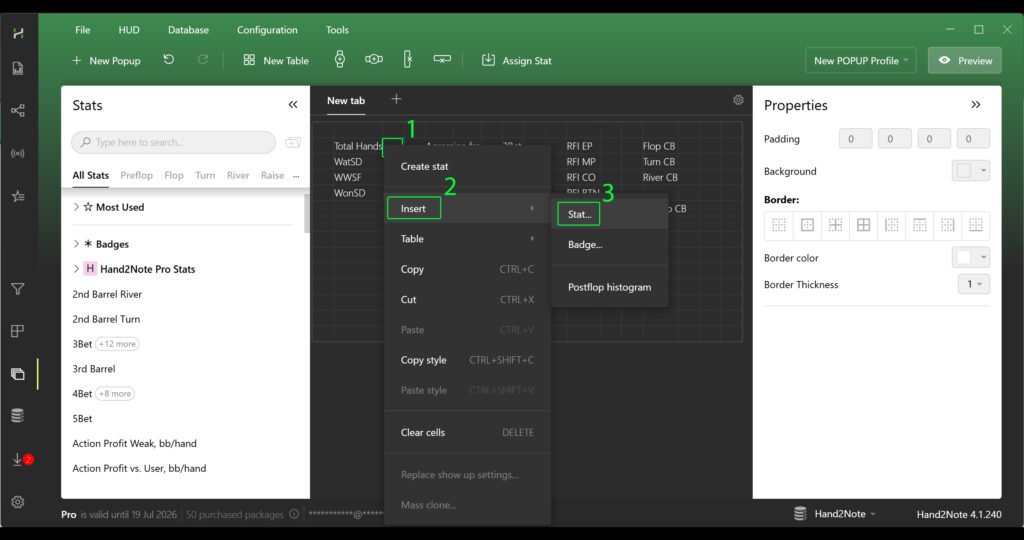The height and width of the screenshot is (540, 1024).
Task: Click the Preview button
Action: [964, 60]
